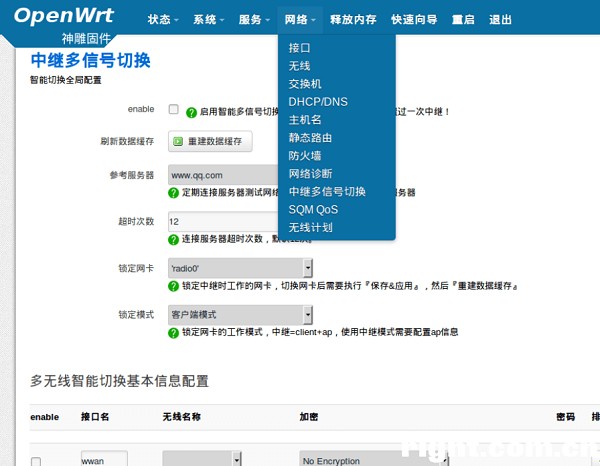Image resolution: width=600 pixels, height=466 pixels.
Task: Open the No Encryption dropdown in table
Action: tap(374, 459)
